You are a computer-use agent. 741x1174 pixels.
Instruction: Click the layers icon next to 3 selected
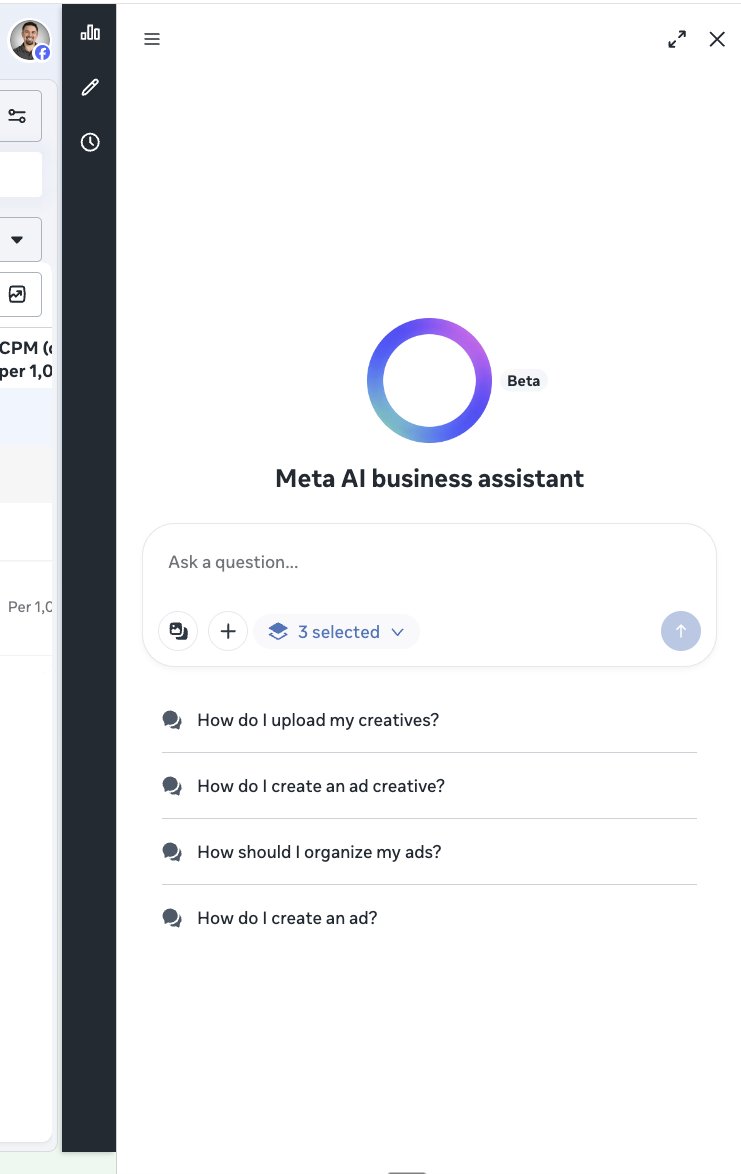(278, 631)
